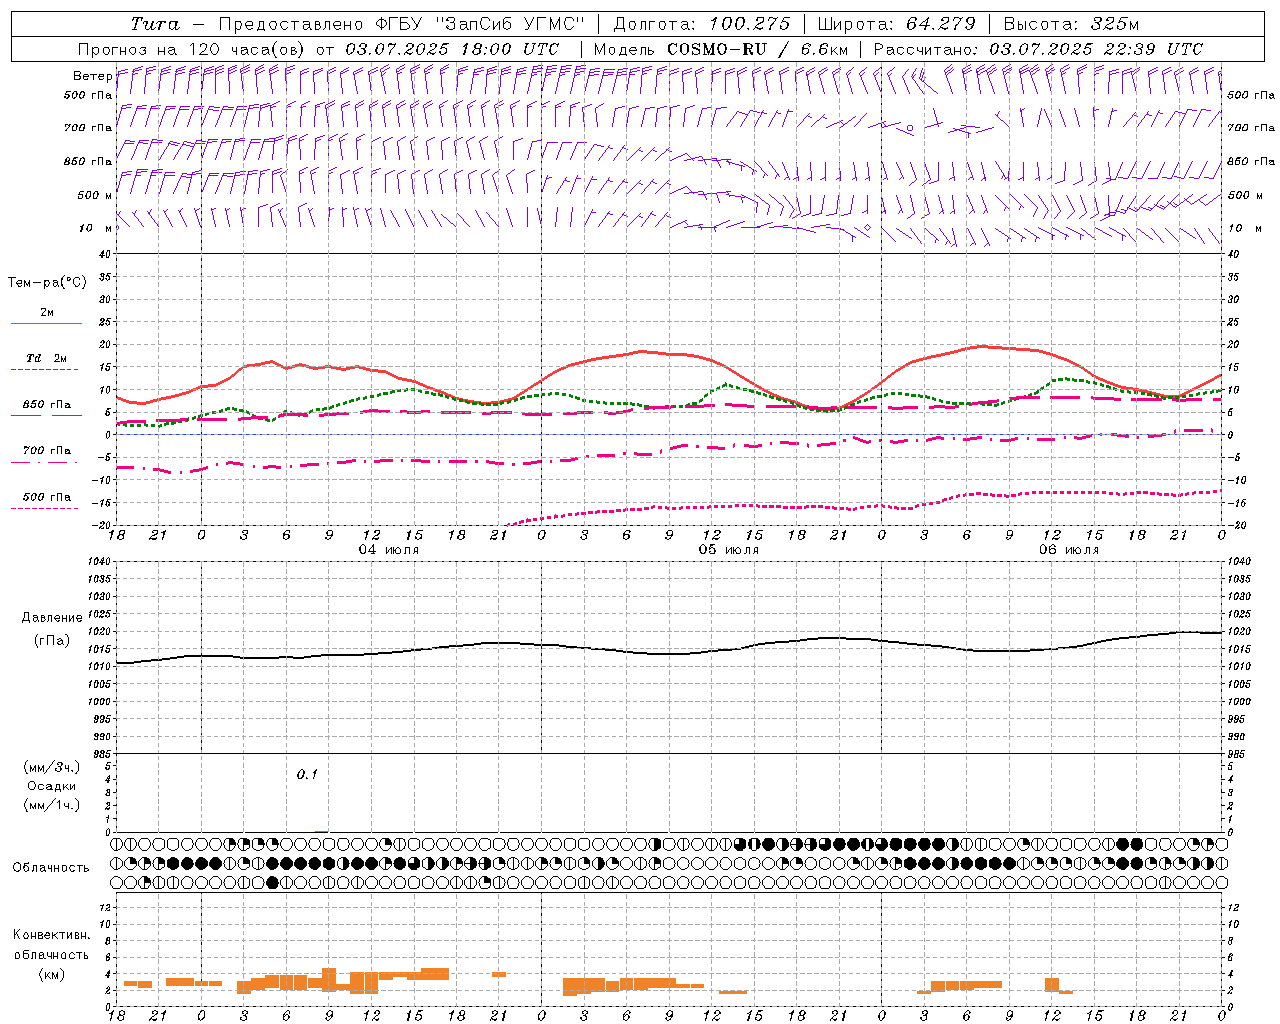The width and height of the screenshot is (1280, 1024).
Task: Click the "(мм/1ч.)" precipitation unit label
Action: pos(52,805)
